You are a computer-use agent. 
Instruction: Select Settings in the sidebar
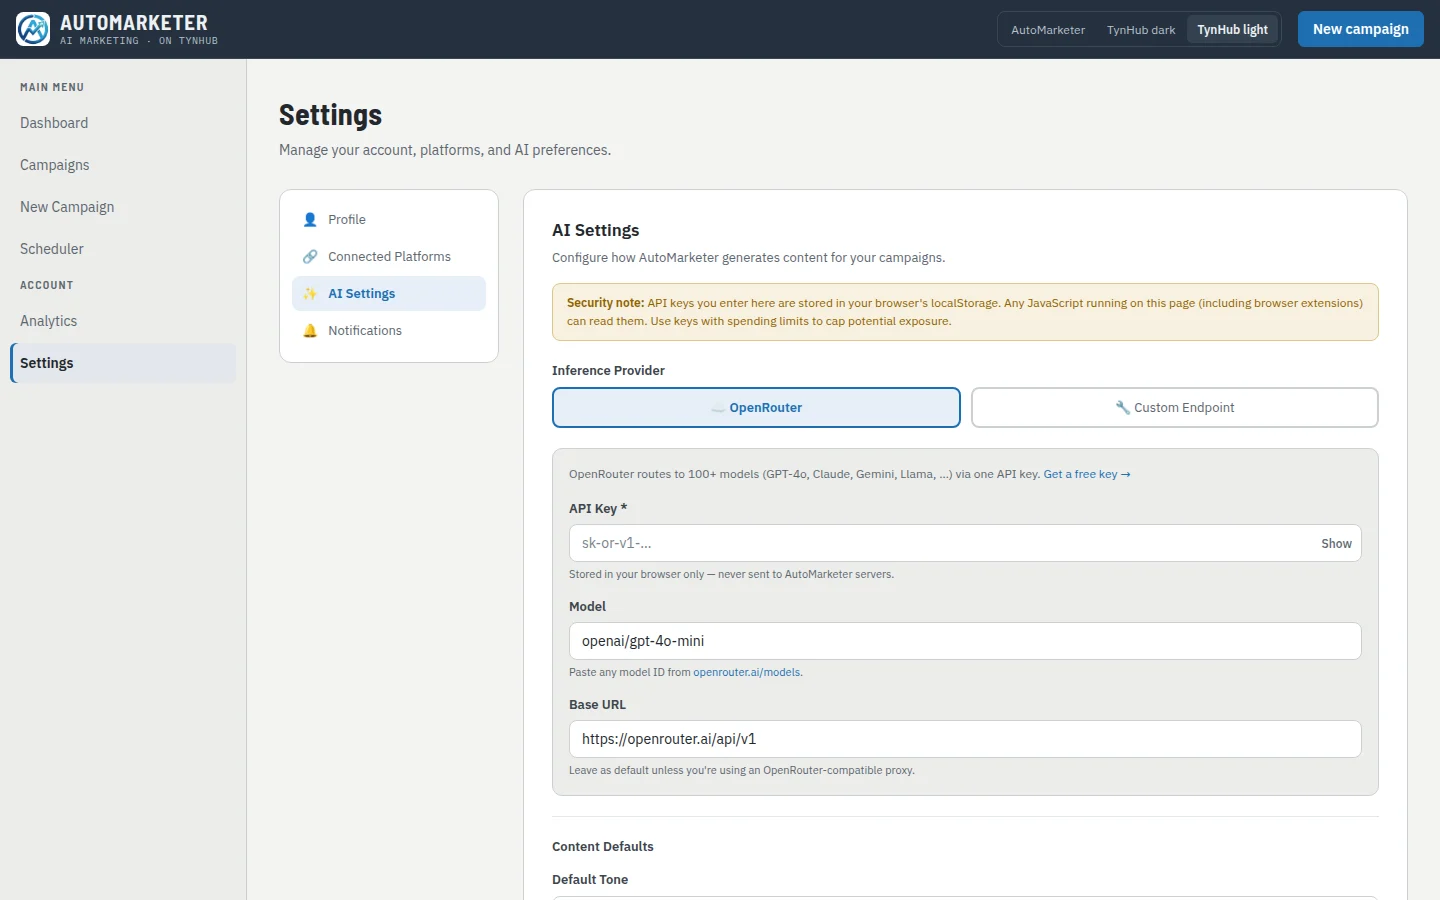tap(123, 363)
